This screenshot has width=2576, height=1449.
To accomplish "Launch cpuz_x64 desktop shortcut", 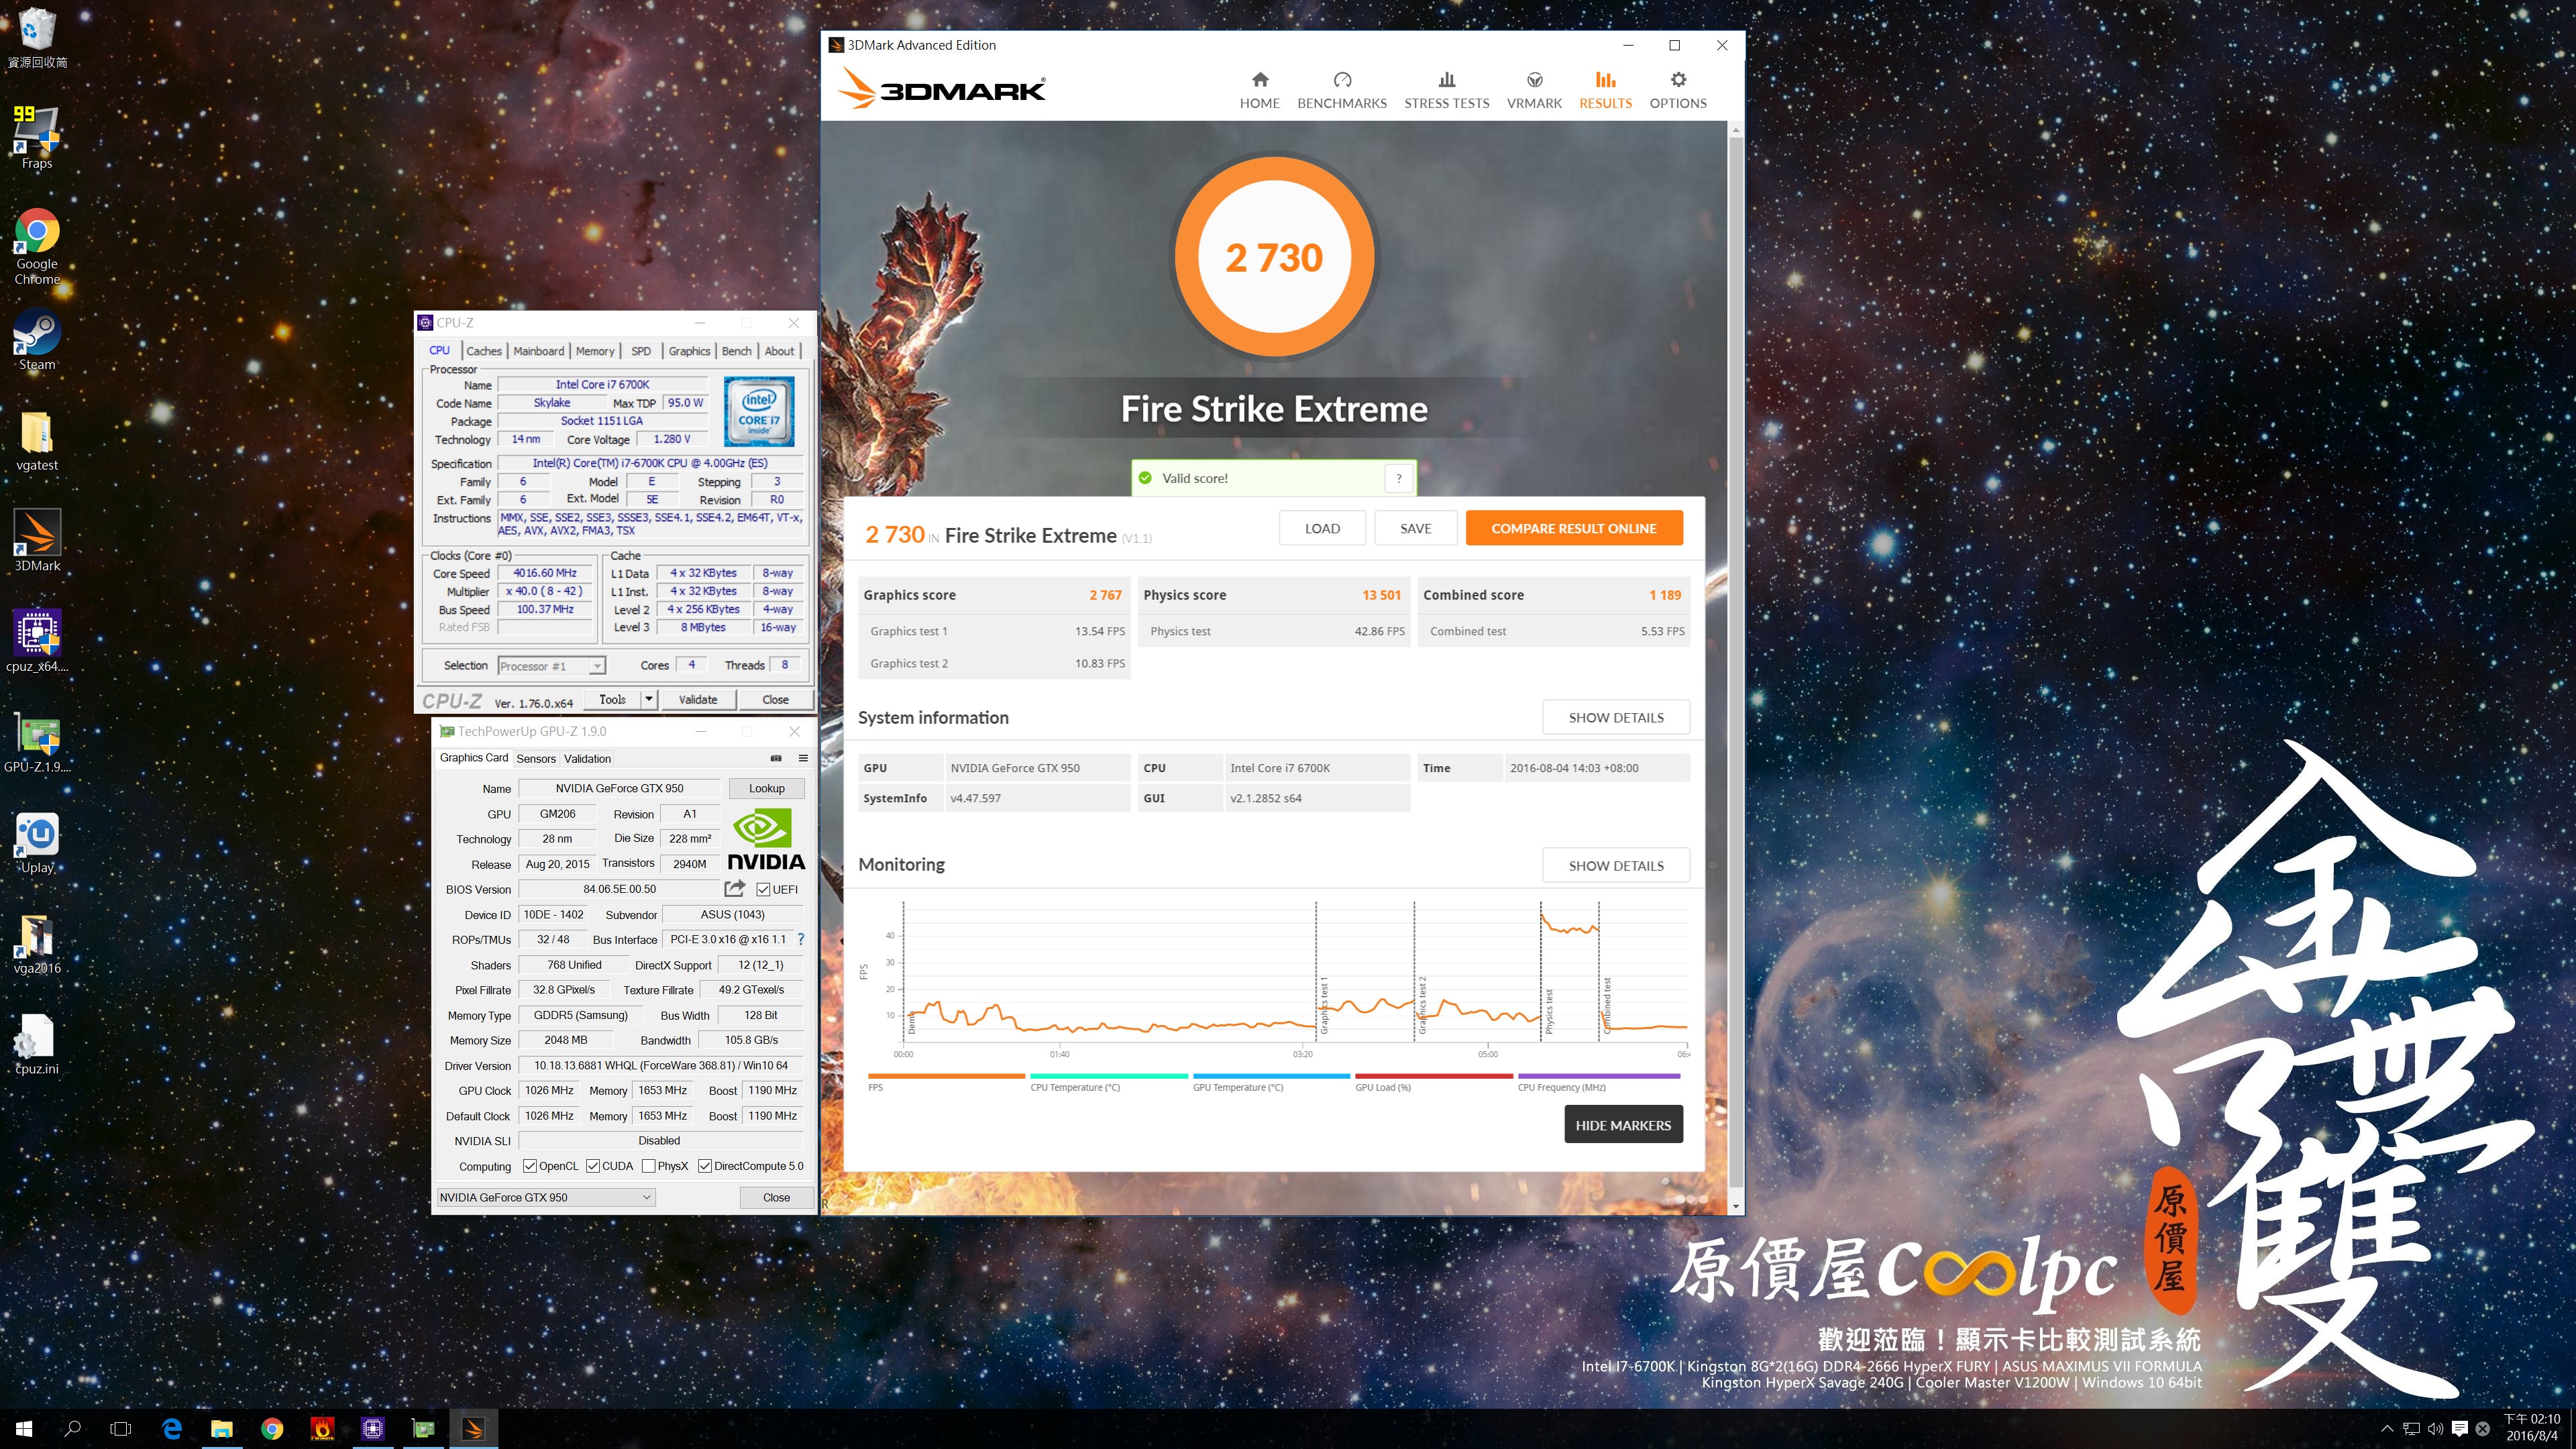I will 37,642.
